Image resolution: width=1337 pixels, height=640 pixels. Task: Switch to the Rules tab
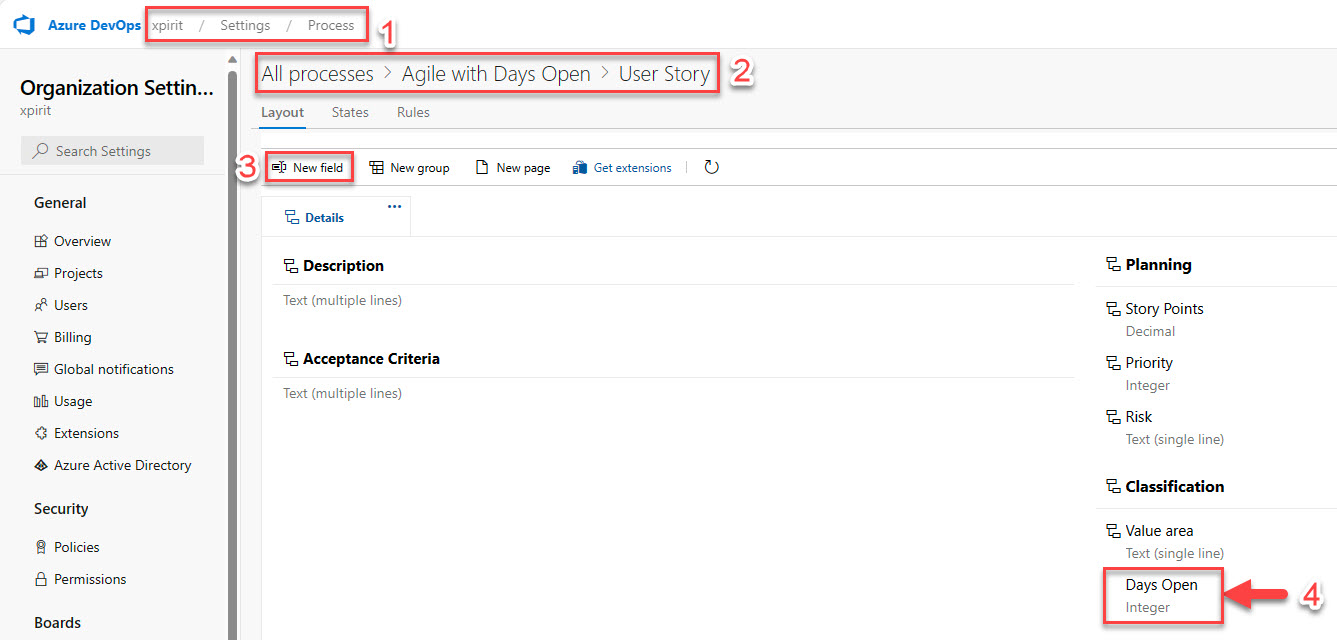click(x=413, y=113)
